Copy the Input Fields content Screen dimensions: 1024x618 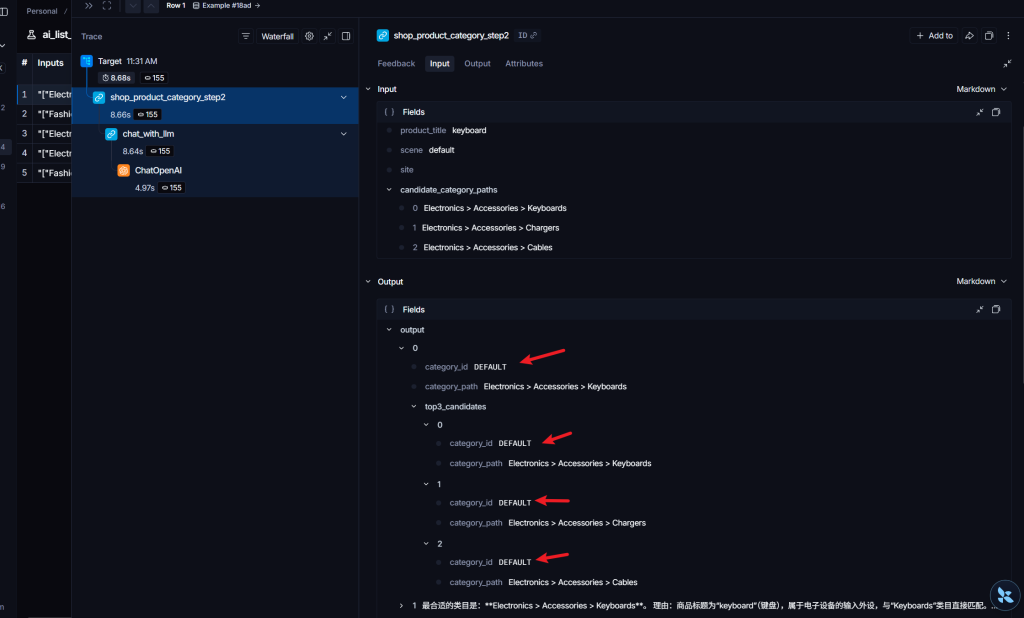[996, 112]
